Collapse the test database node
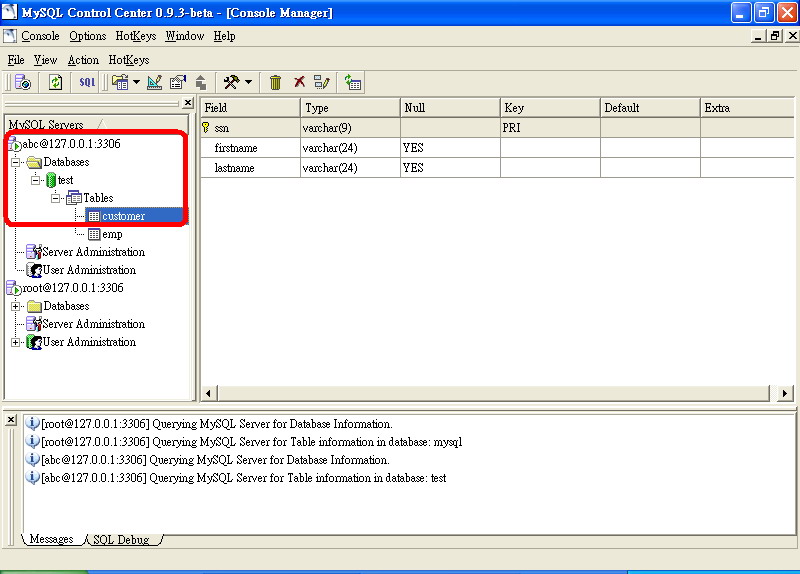 tap(36, 180)
